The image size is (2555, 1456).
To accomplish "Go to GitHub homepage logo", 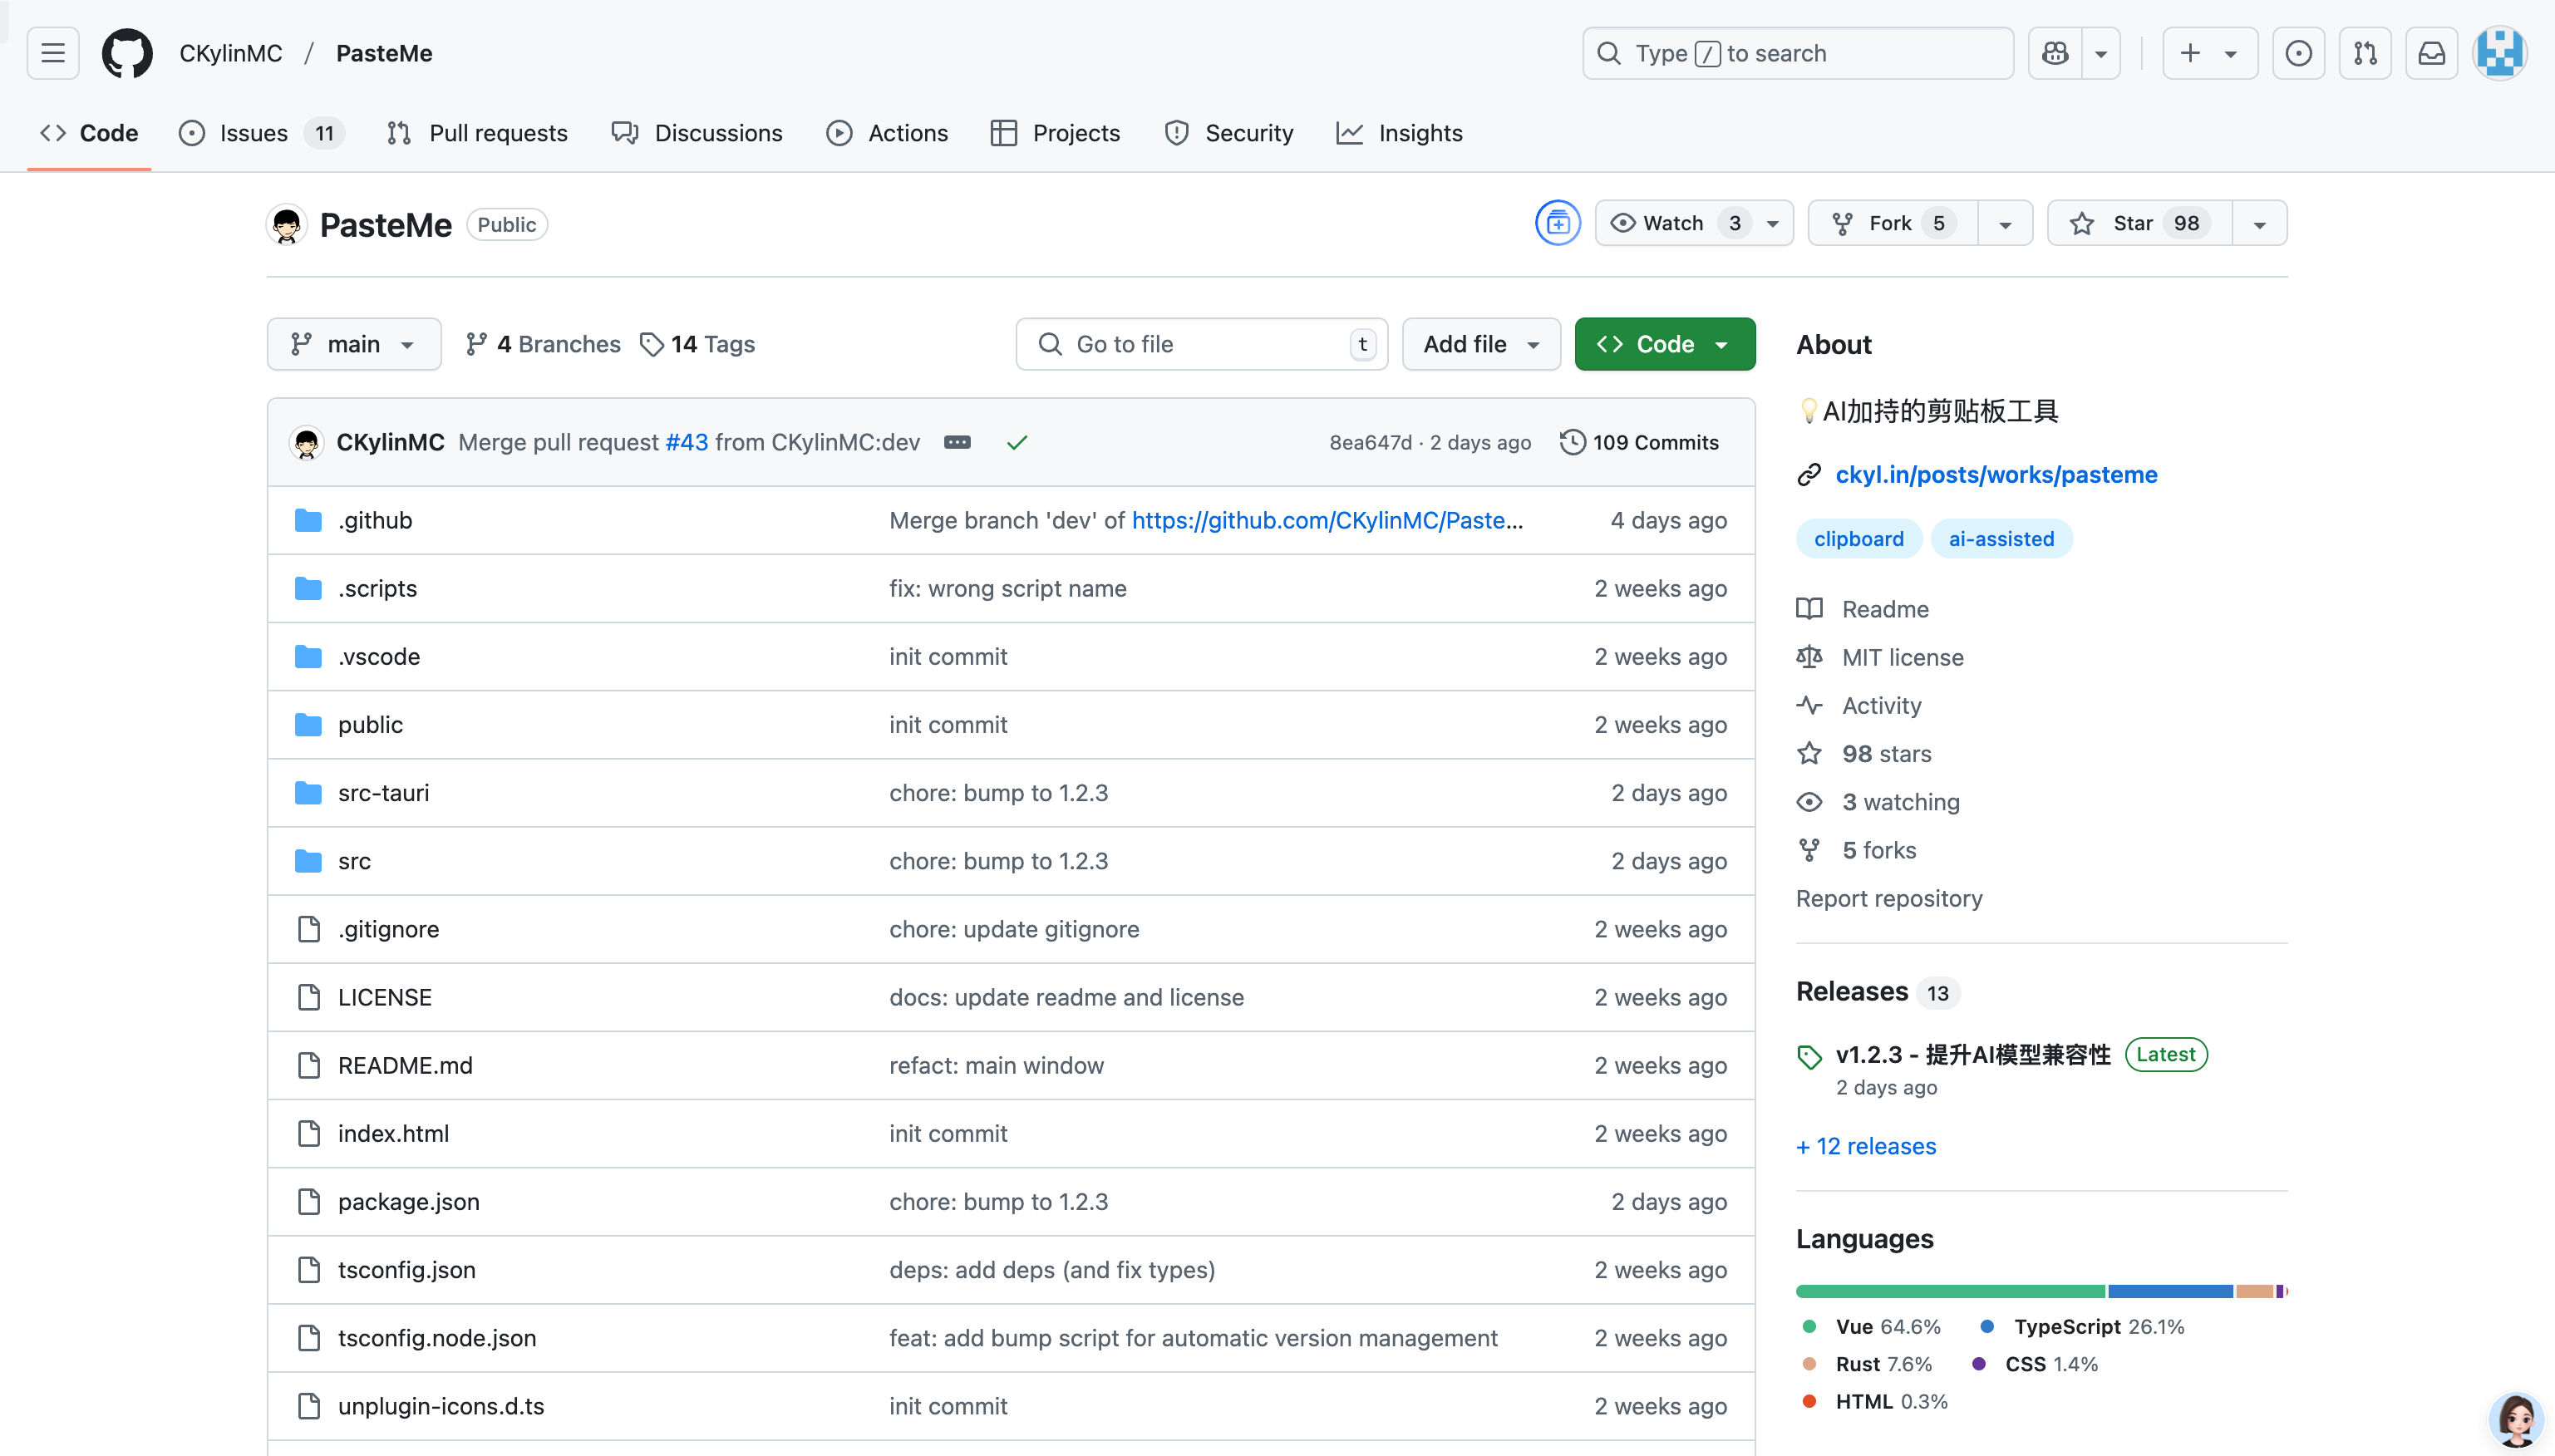I will tap(127, 53).
